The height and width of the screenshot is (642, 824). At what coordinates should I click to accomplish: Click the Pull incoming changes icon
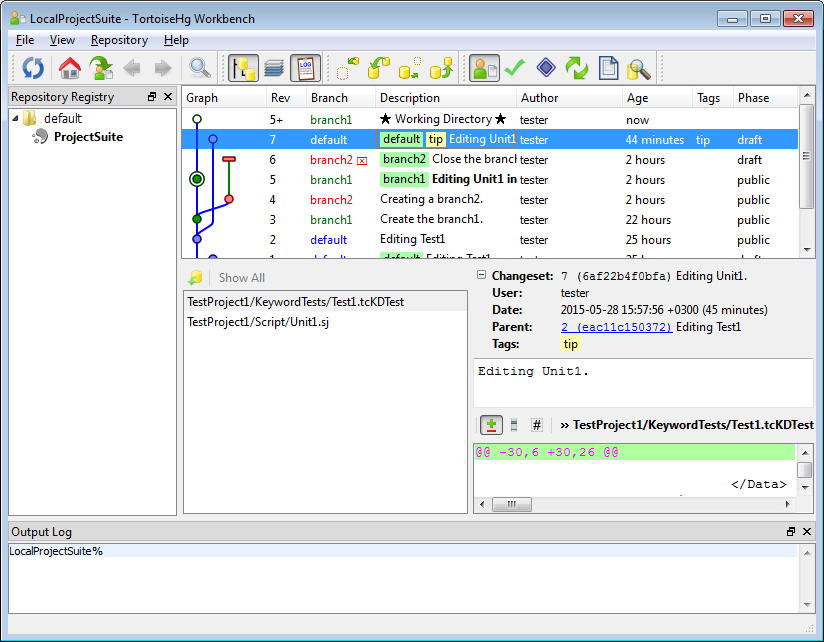click(378, 68)
